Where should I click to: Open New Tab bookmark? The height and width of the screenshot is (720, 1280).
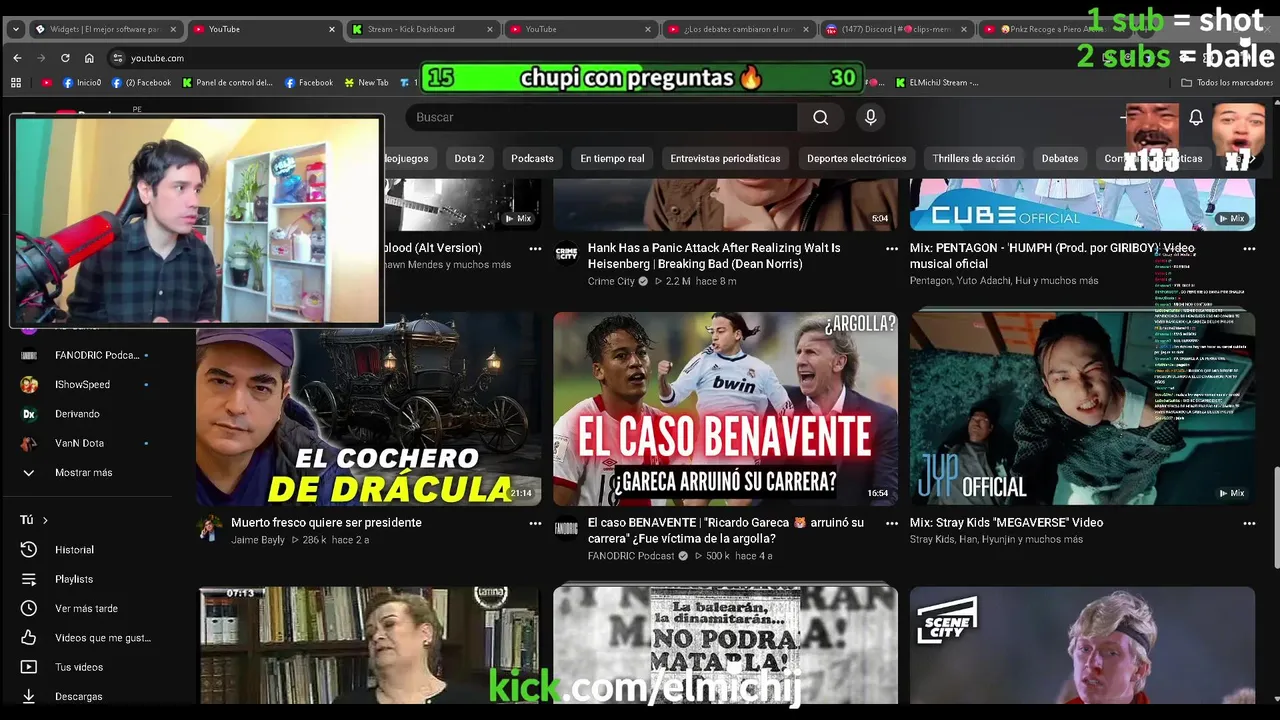366,83
